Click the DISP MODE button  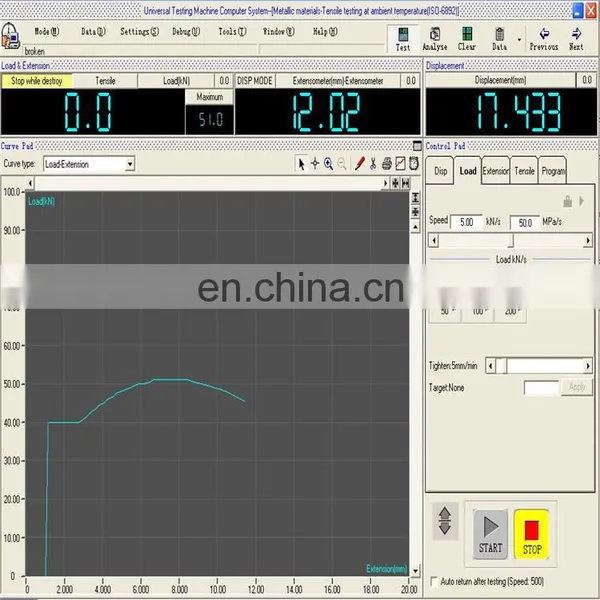[254, 81]
